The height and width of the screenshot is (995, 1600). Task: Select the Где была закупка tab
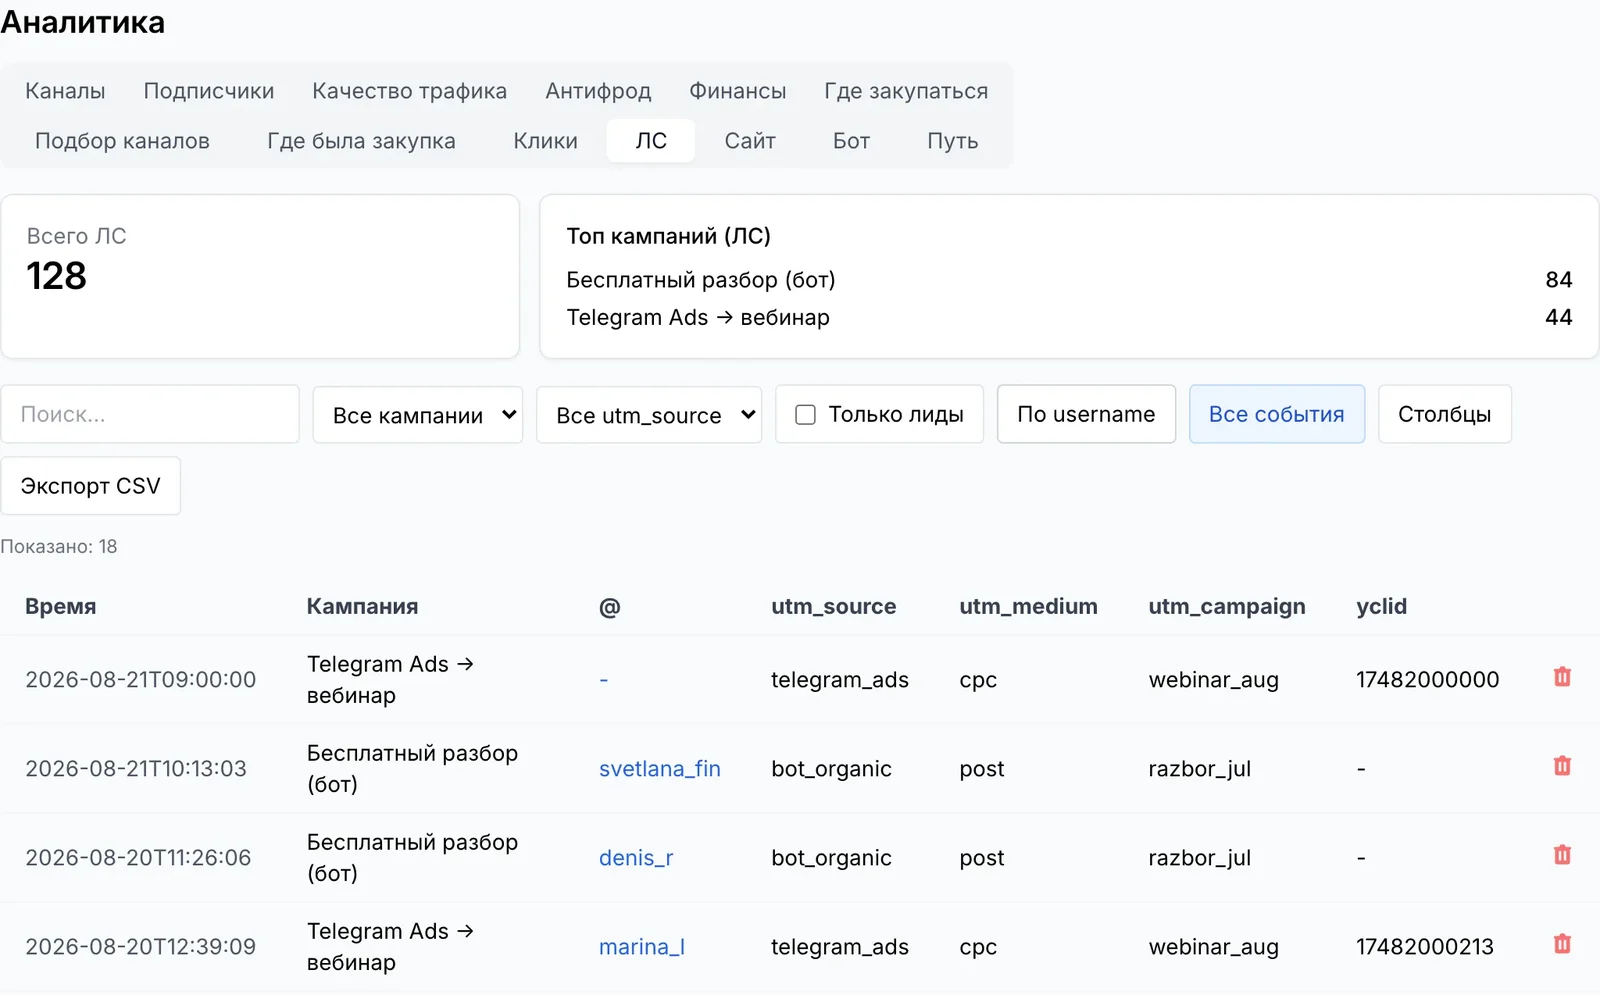(361, 141)
